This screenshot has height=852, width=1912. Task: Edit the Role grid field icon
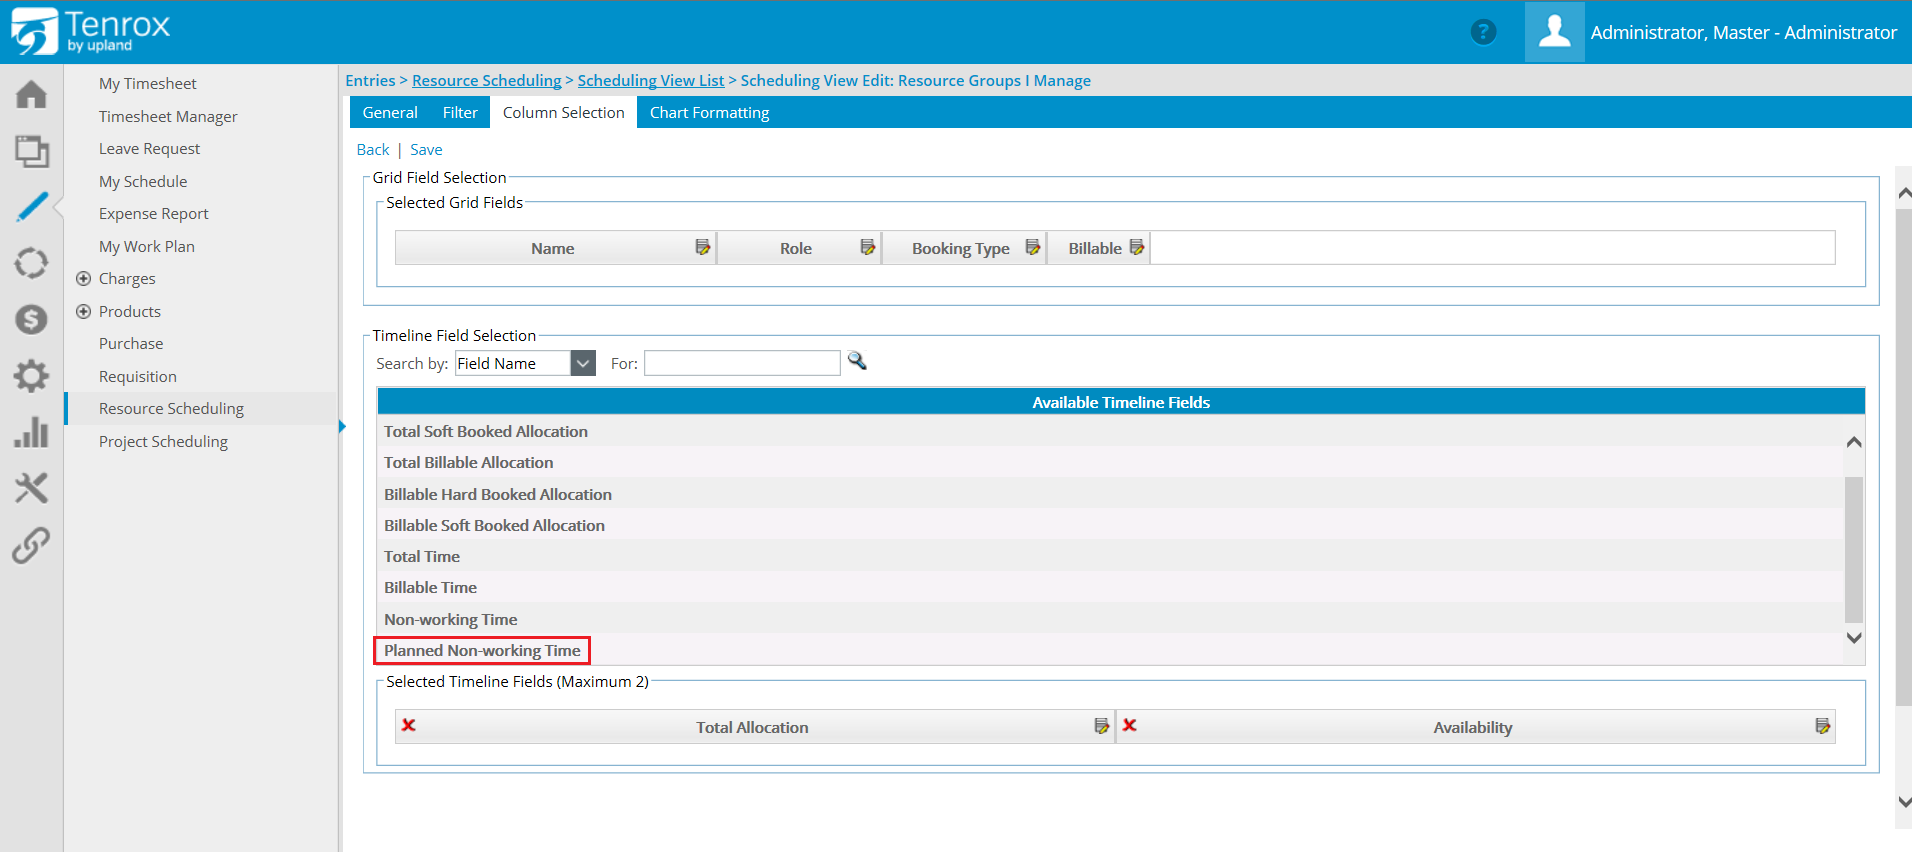pos(867,247)
